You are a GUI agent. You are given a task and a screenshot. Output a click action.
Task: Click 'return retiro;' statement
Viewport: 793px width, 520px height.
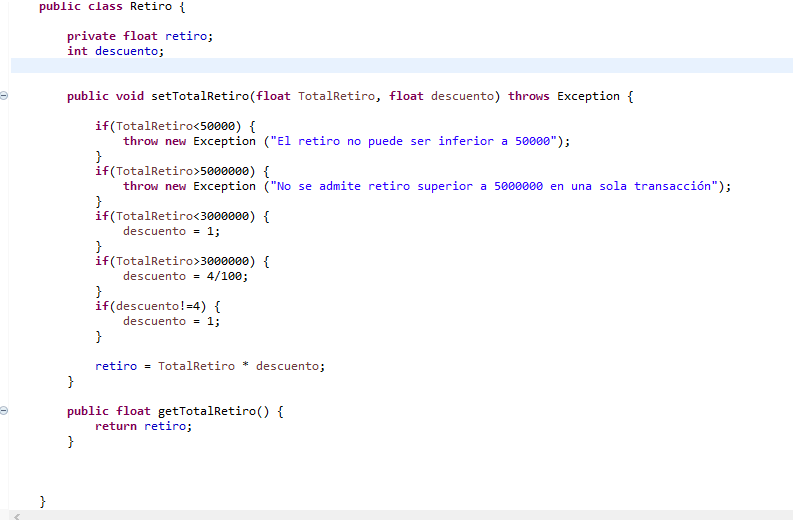coord(144,426)
